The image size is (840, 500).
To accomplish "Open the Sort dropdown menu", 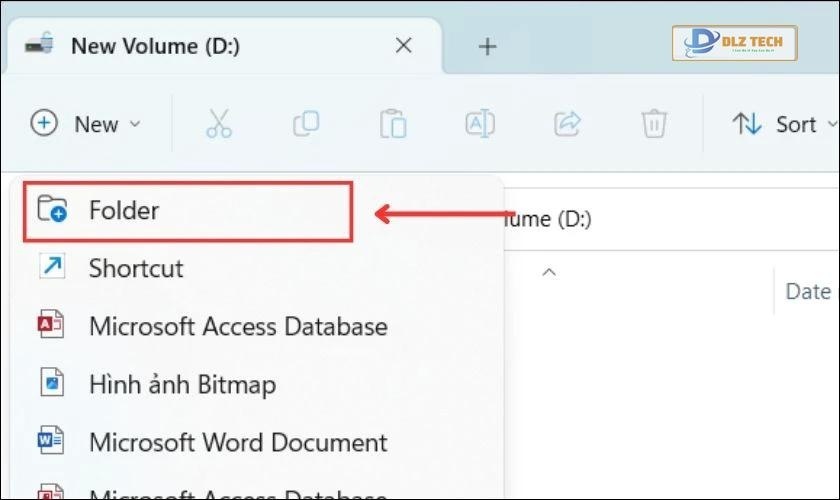I will point(786,124).
